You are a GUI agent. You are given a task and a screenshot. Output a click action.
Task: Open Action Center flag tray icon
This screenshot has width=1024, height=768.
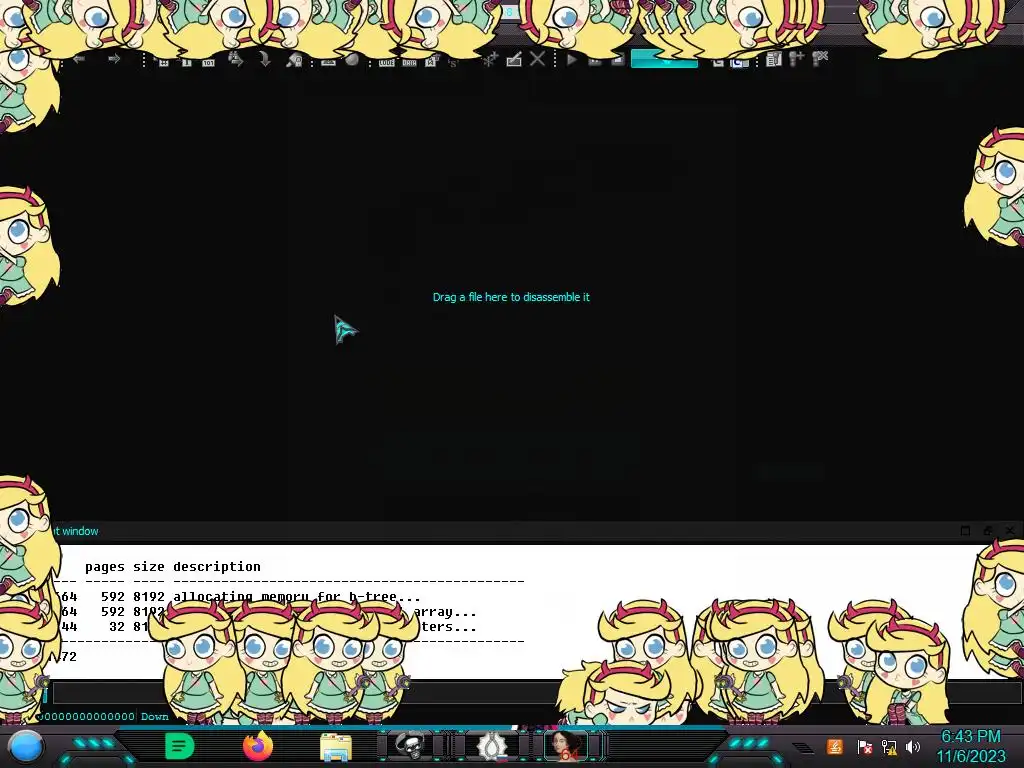coord(864,746)
